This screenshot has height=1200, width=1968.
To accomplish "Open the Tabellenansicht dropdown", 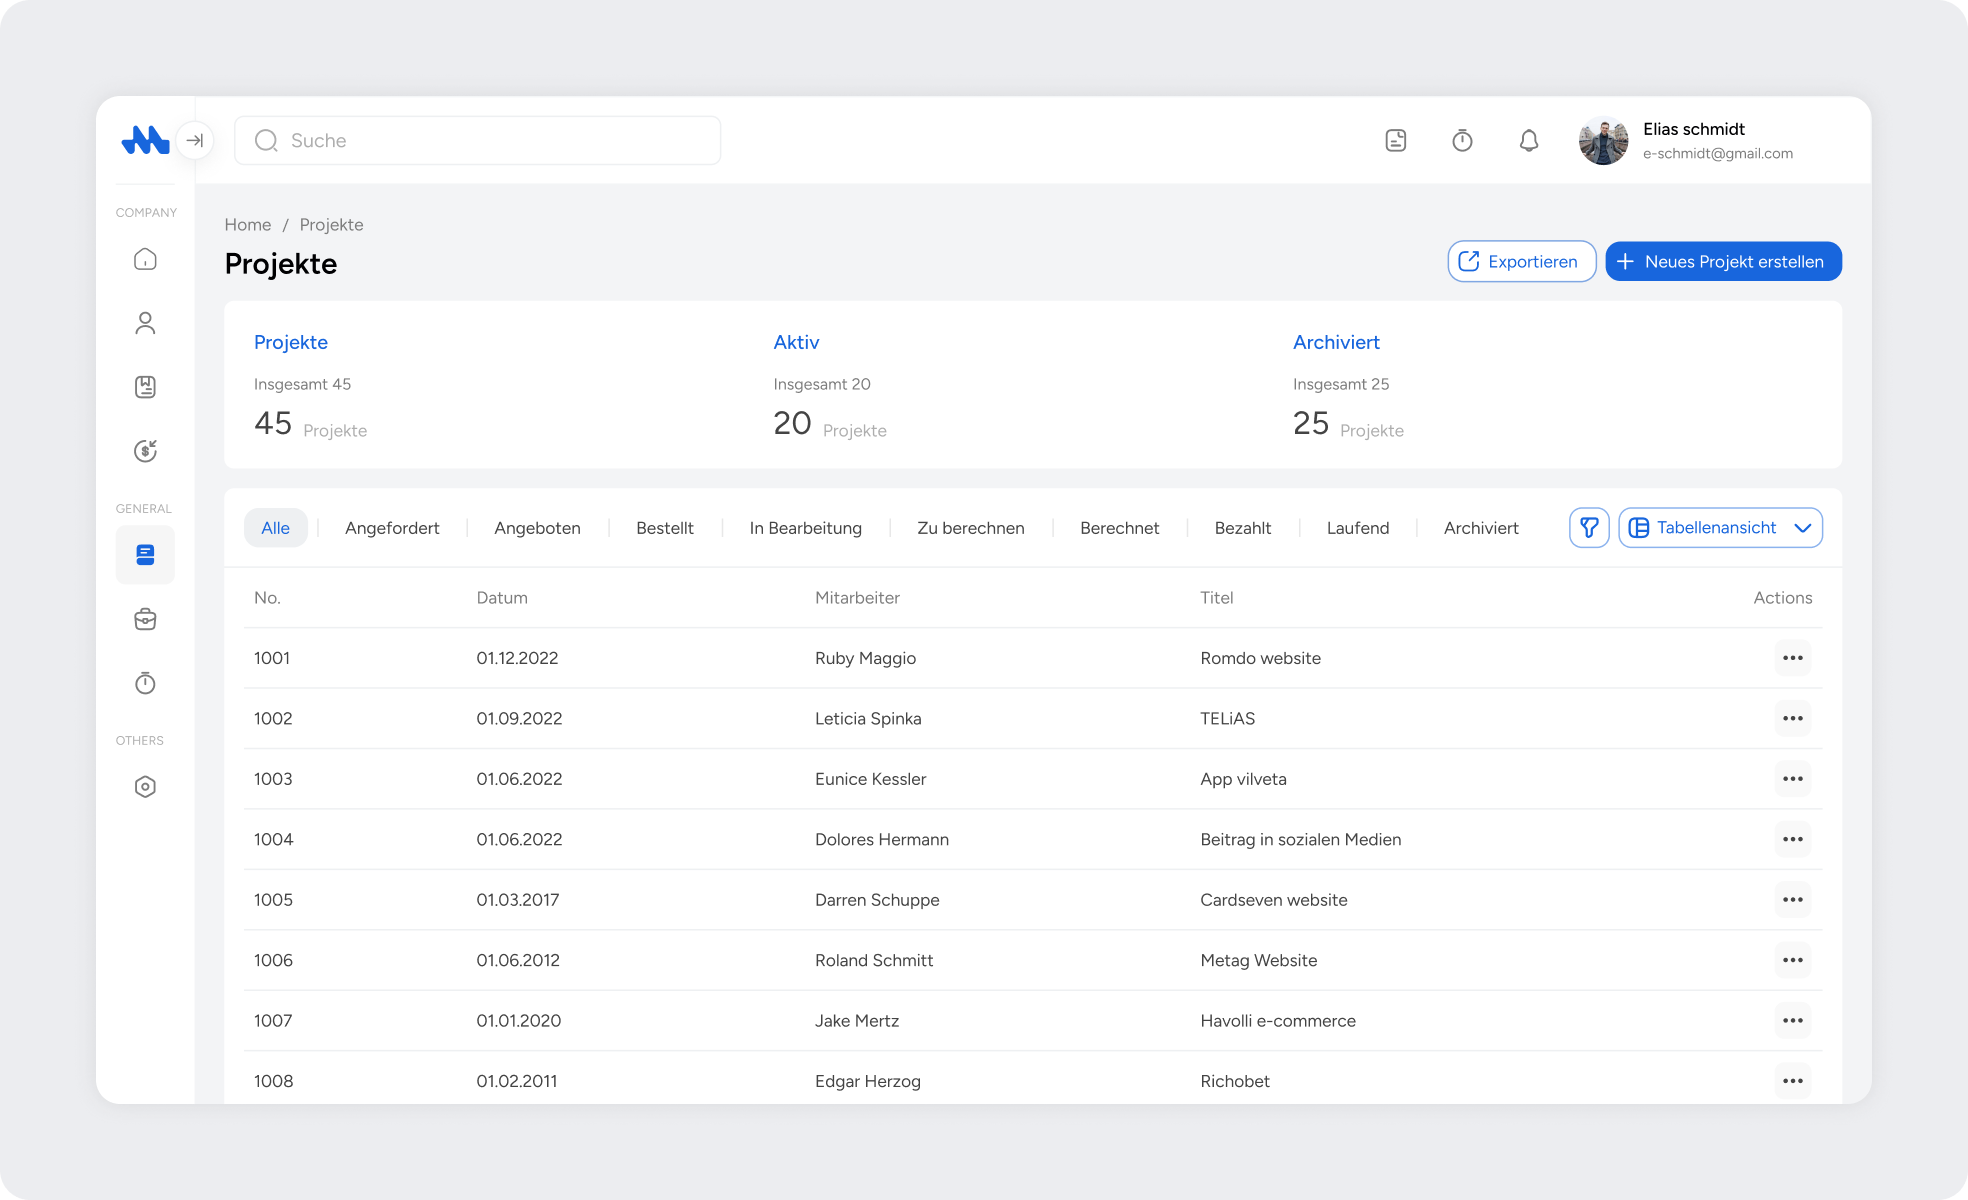I will pyautogui.click(x=1720, y=527).
